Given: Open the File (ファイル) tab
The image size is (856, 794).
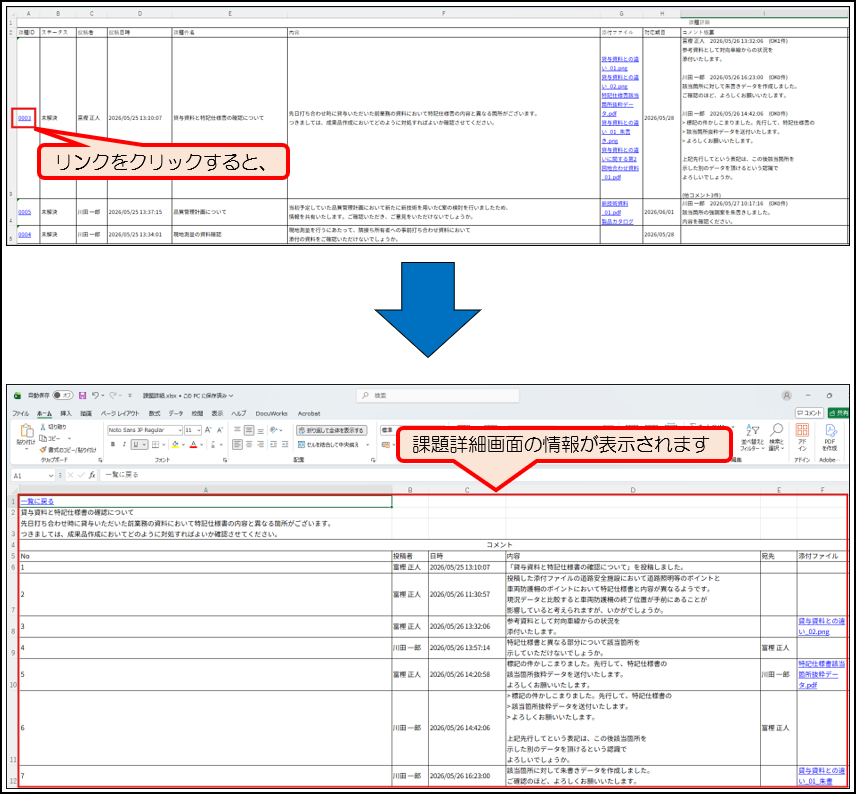Looking at the screenshot, I should (21, 413).
